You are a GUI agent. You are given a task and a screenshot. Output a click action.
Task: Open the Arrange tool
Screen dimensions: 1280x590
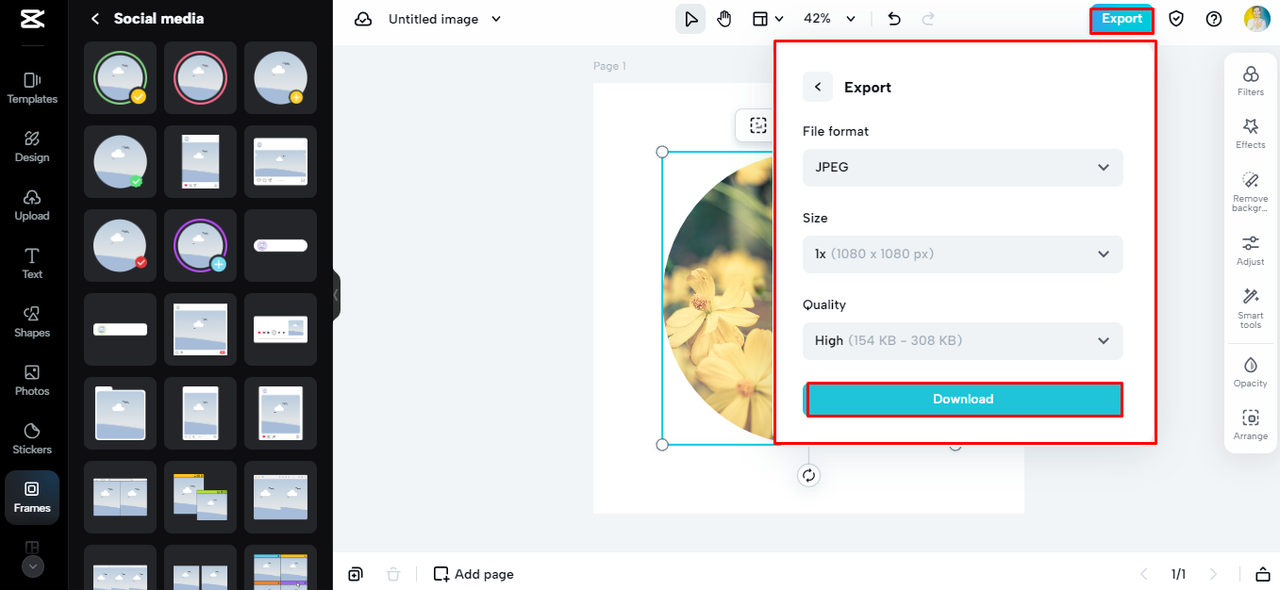click(x=1250, y=425)
